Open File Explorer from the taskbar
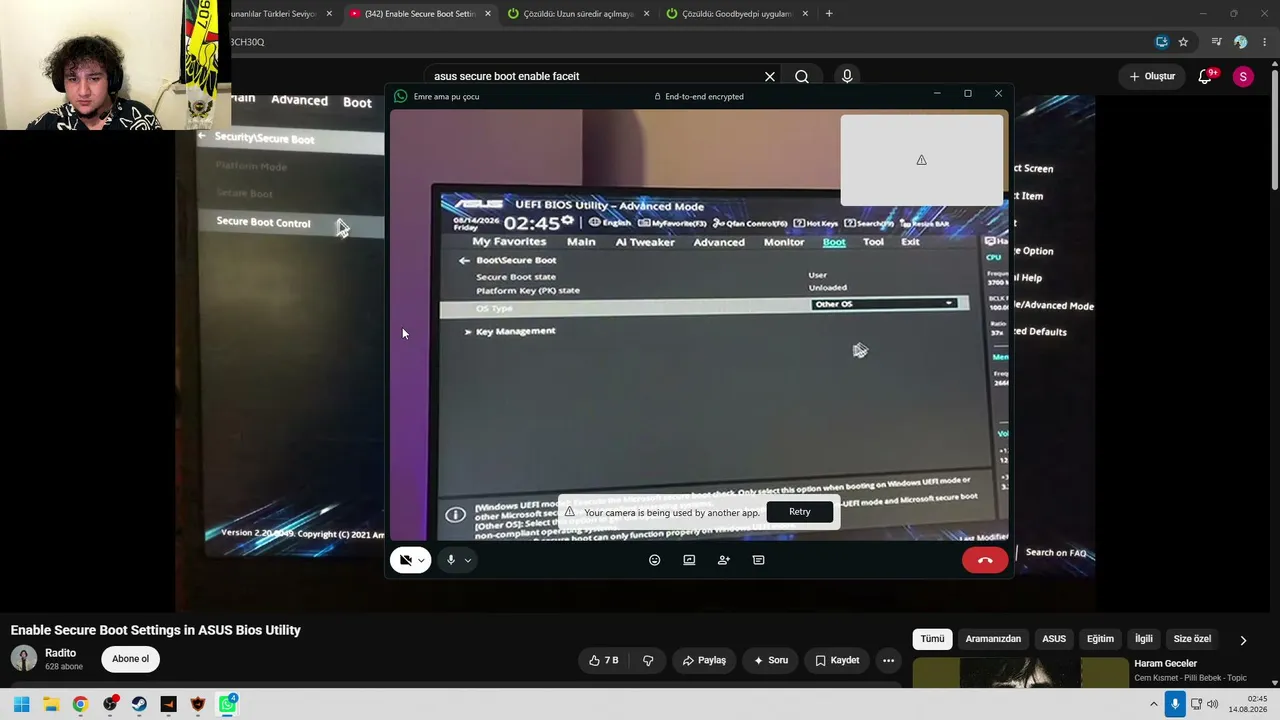This screenshot has height=720, width=1280. (51, 704)
